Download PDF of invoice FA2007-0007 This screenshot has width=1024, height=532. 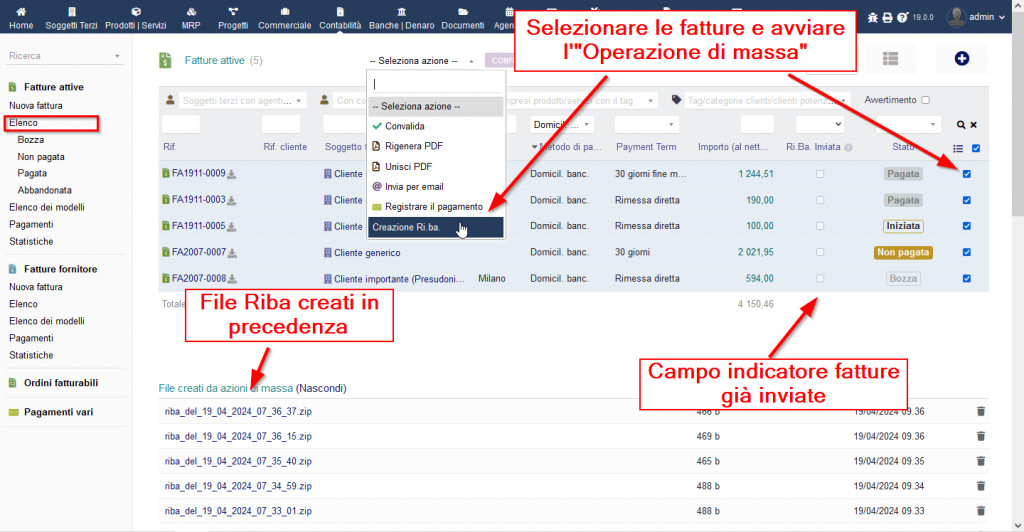(x=232, y=253)
